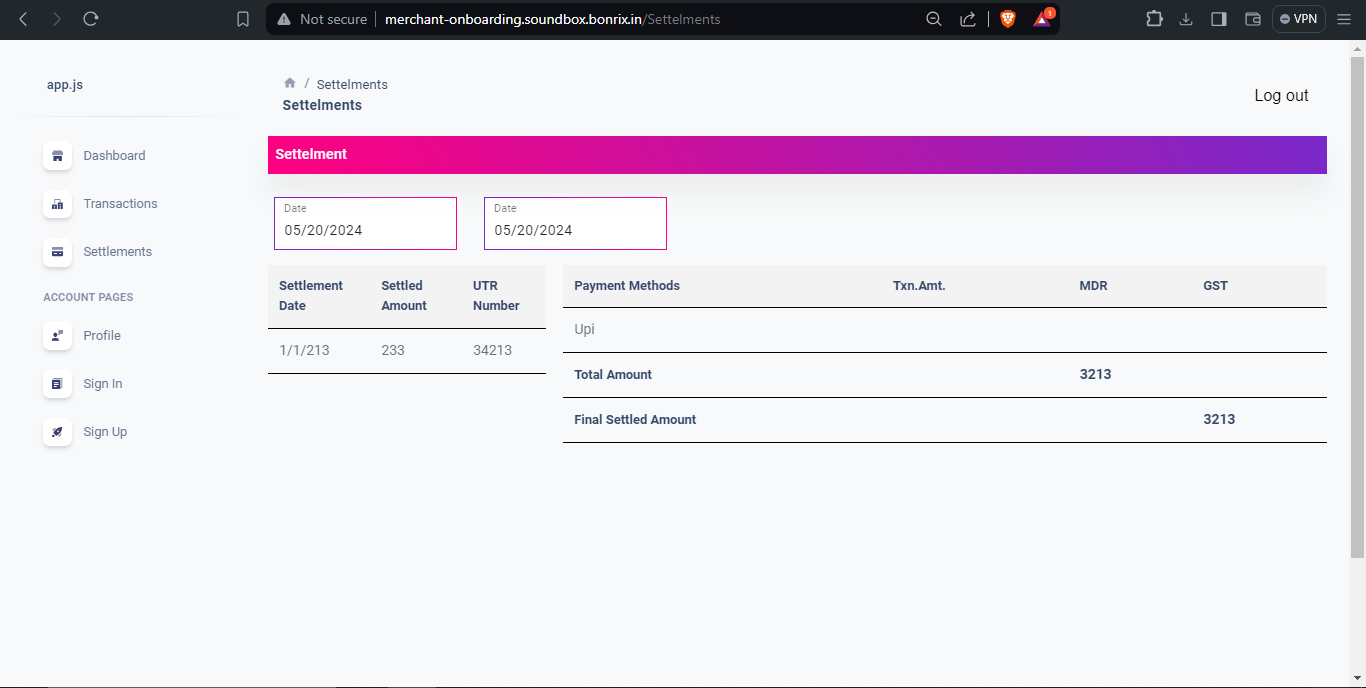Open the Brave Shields icon

[1008, 18]
